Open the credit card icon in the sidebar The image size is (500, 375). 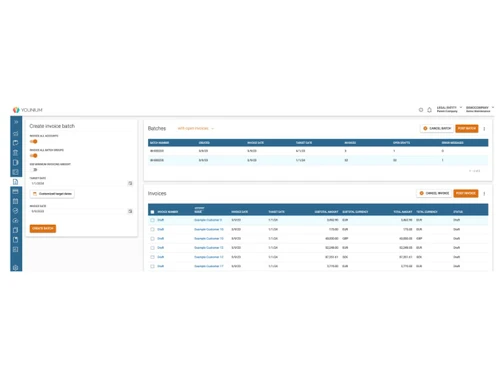(x=15, y=191)
